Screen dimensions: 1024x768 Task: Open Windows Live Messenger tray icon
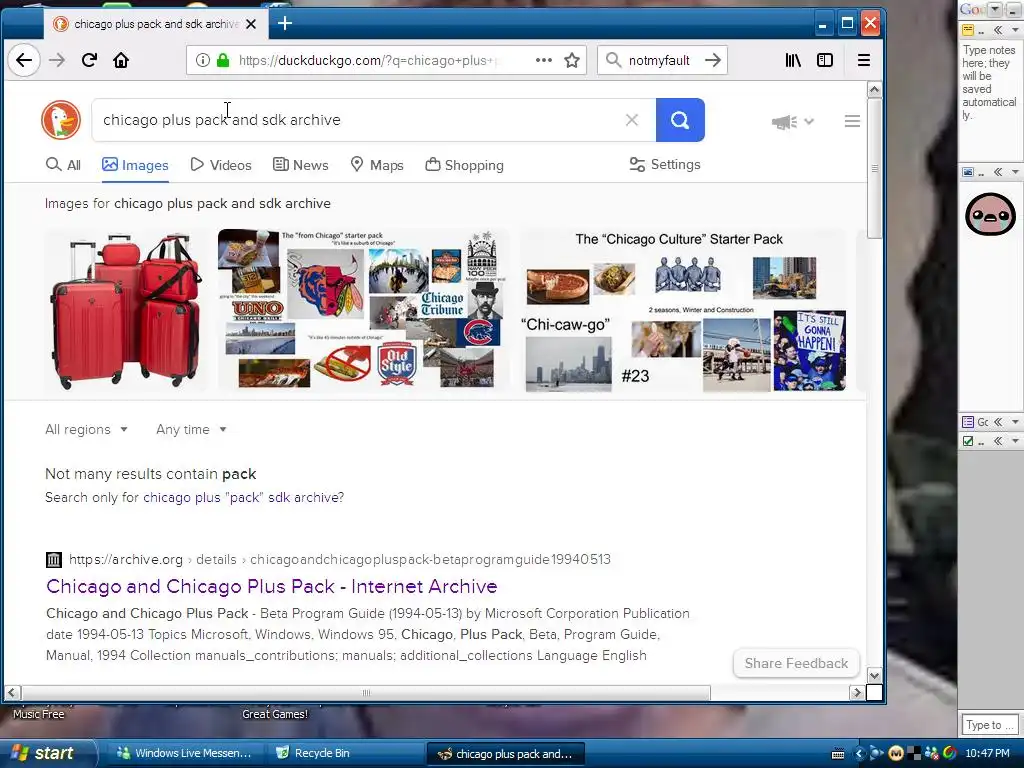click(x=932, y=754)
